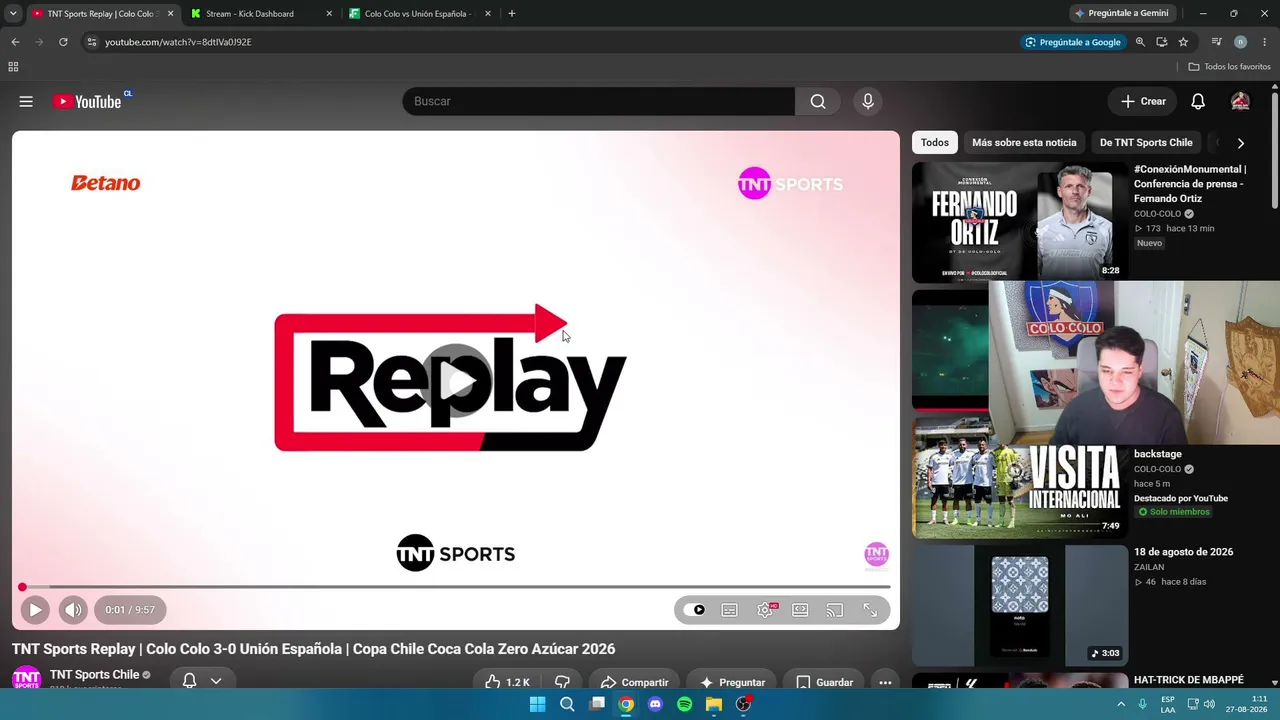Screen dimensions: 1280x720
Task: Select the 'De TNT Sports Chile' chip
Action: coord(1146,143)
